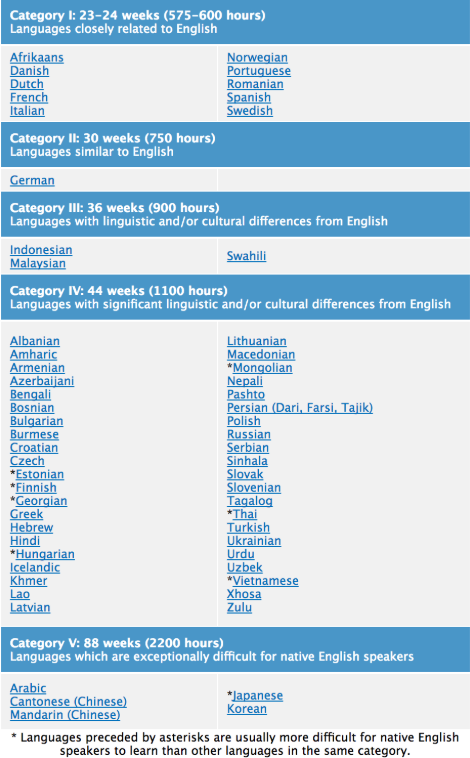
Task: Click the Lithuanian link
Action: (x=257, y=341)
